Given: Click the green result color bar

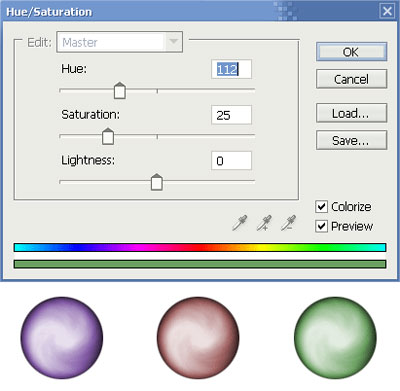Looking at the screenshot, I should click(200, 264).
